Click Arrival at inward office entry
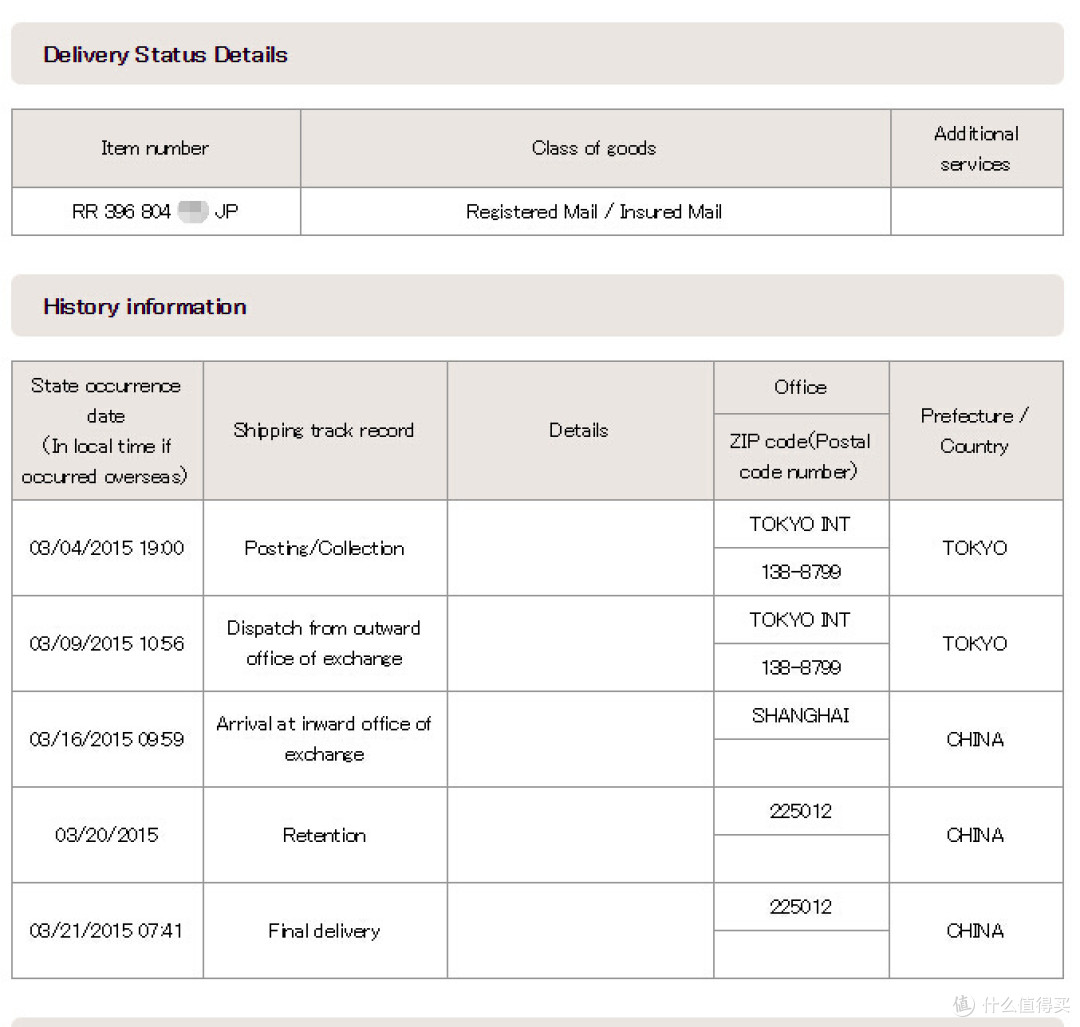The width and height of the screenshot is (1080, 1027). (x=324, y=739)
